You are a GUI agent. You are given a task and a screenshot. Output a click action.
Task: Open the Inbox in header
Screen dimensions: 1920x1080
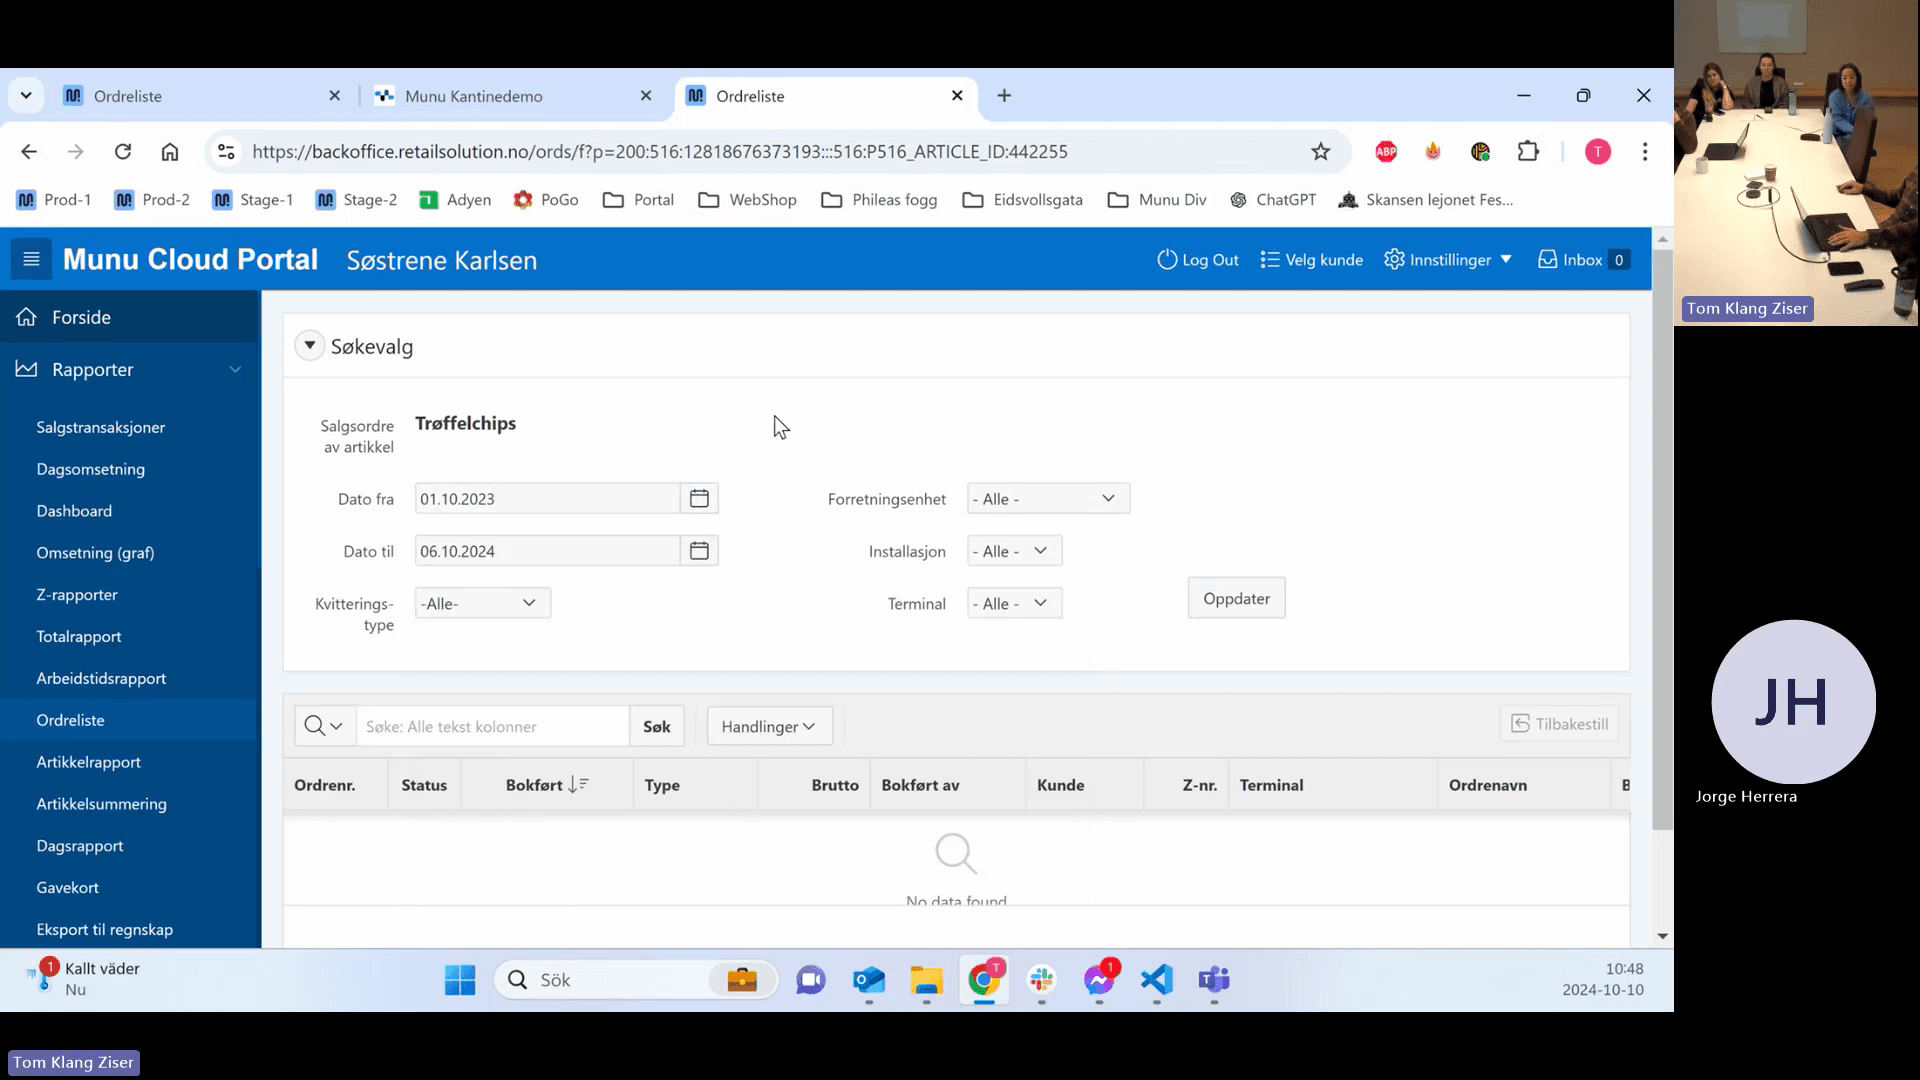[1583, 260]
